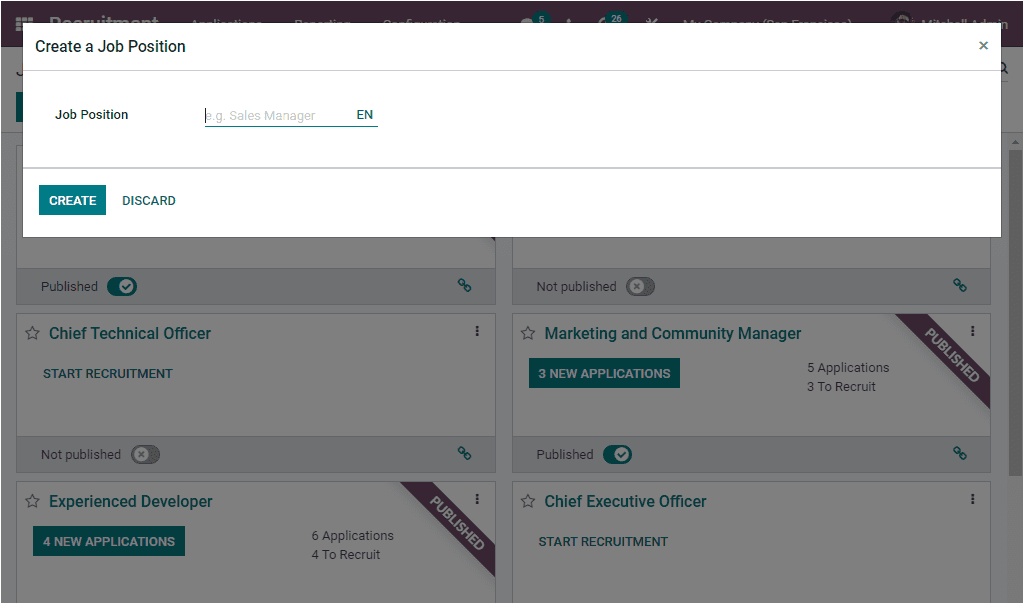The width and height of the screenshot is (1024, 604).
Task: Click the CREATE button
Action: (x=72, y=200)
